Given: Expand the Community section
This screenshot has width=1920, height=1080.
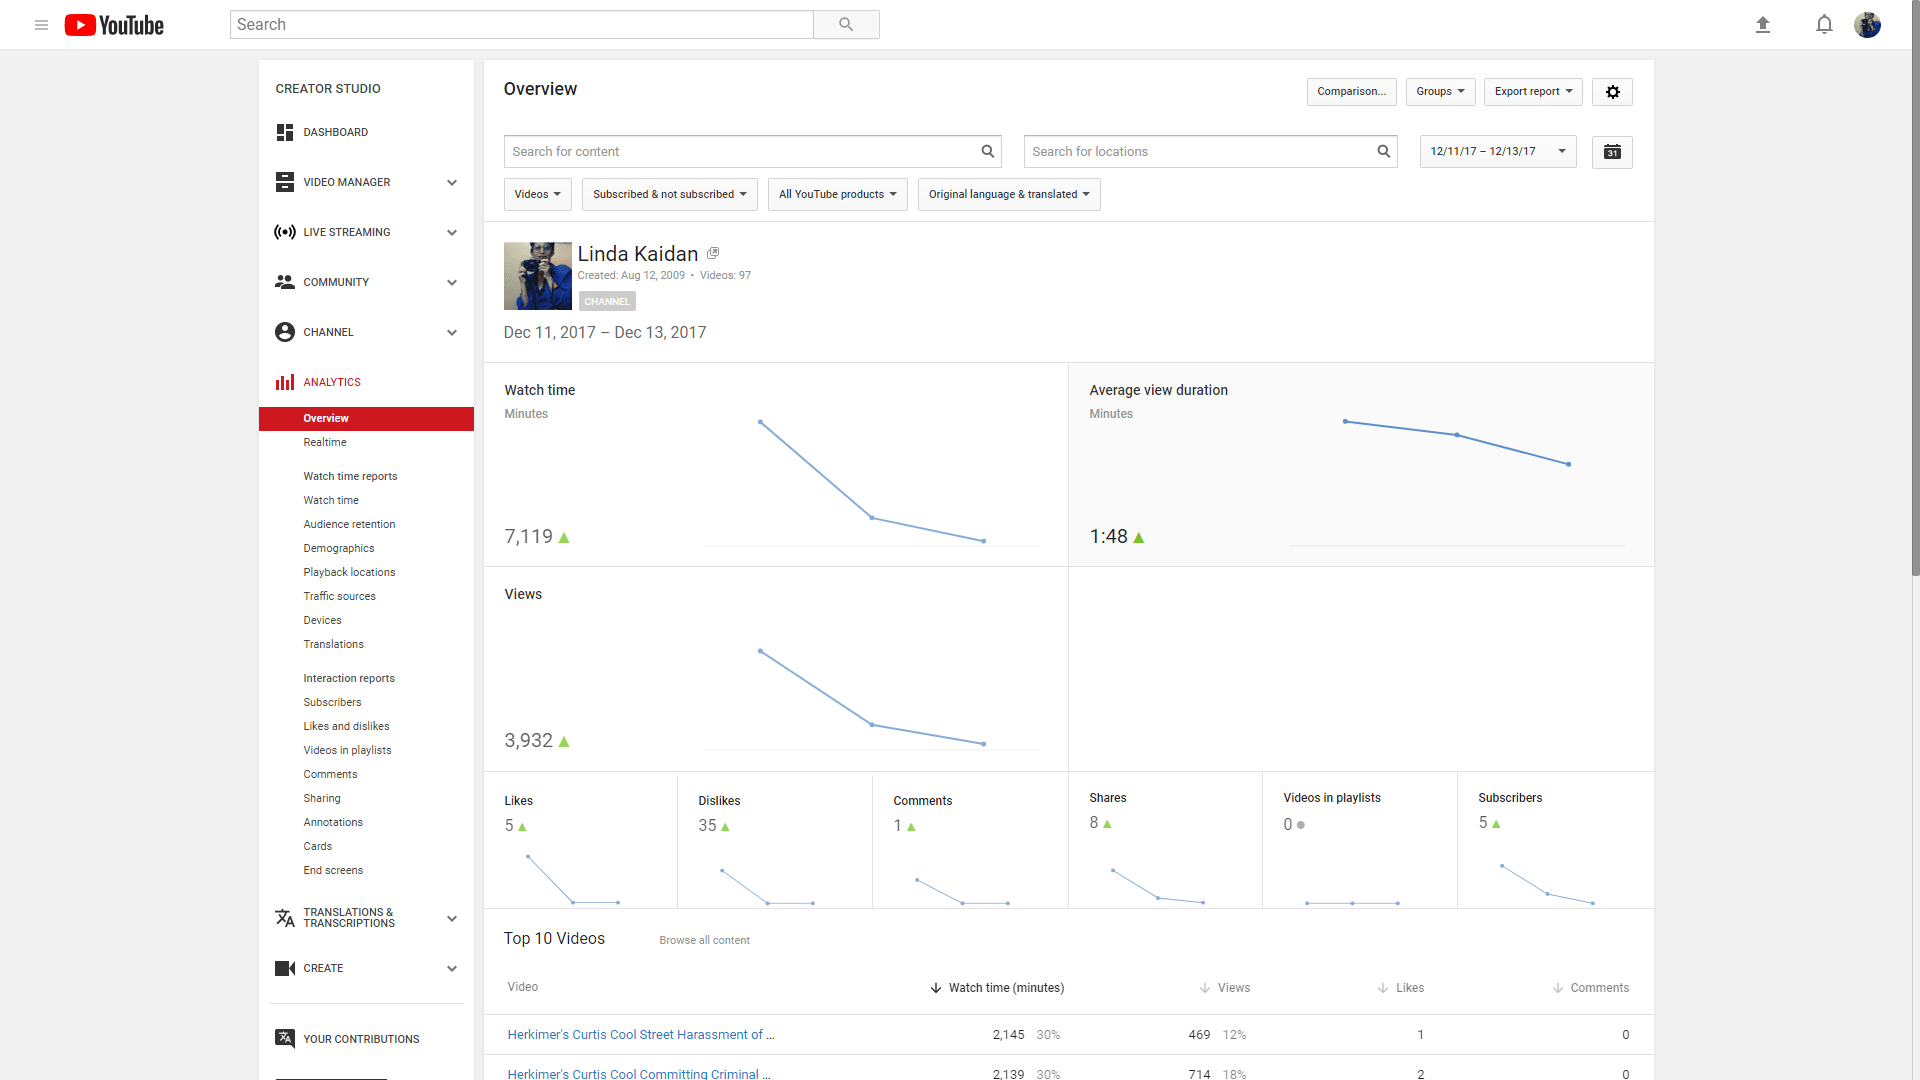Looking at the screenshot, I should (x=452, y=283).
